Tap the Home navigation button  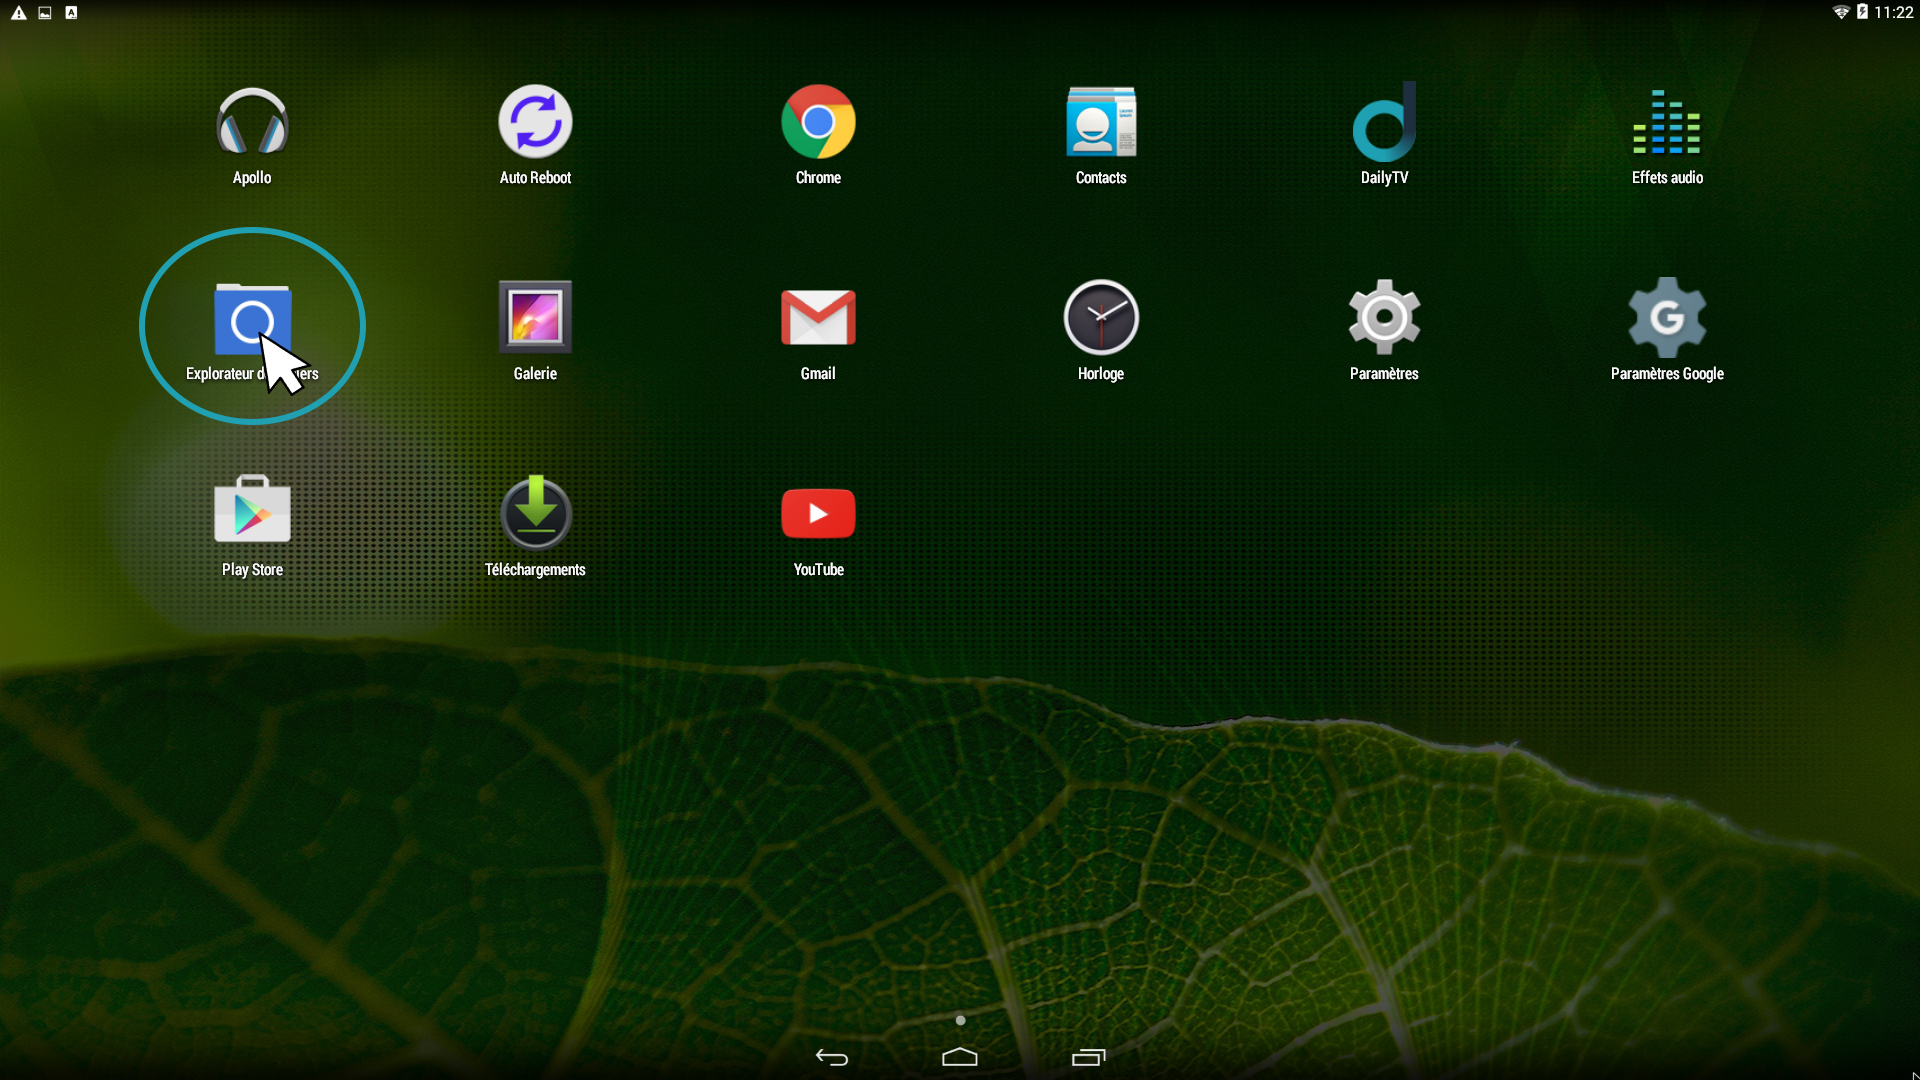tap(960, 1057)
